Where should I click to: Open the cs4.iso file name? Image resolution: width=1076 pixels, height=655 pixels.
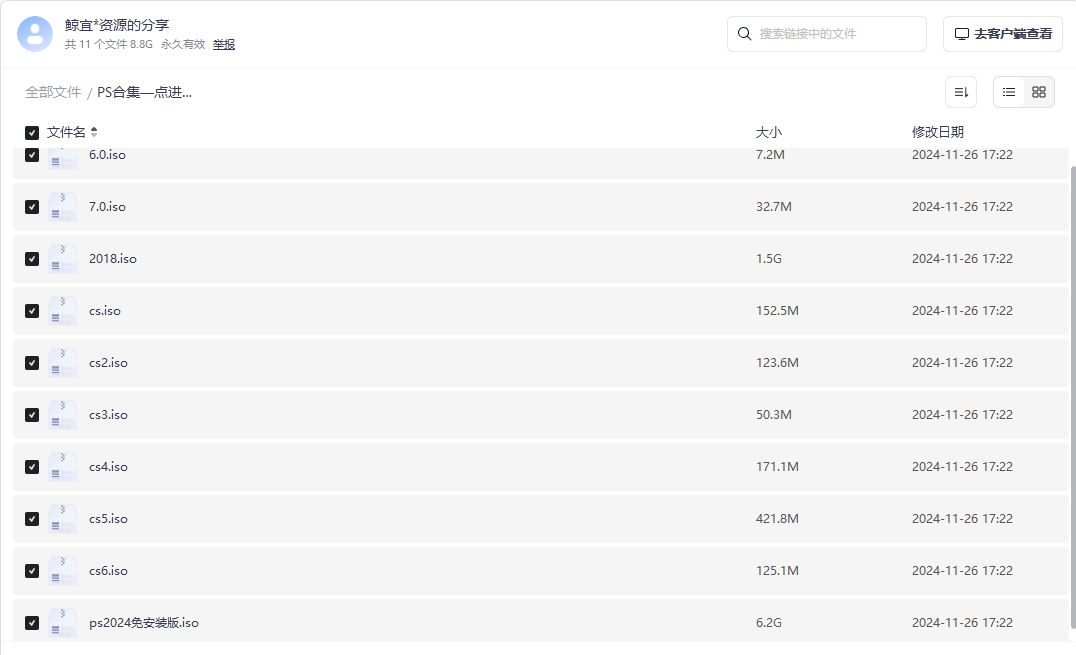pyautogui.click(x=108, y=467)
